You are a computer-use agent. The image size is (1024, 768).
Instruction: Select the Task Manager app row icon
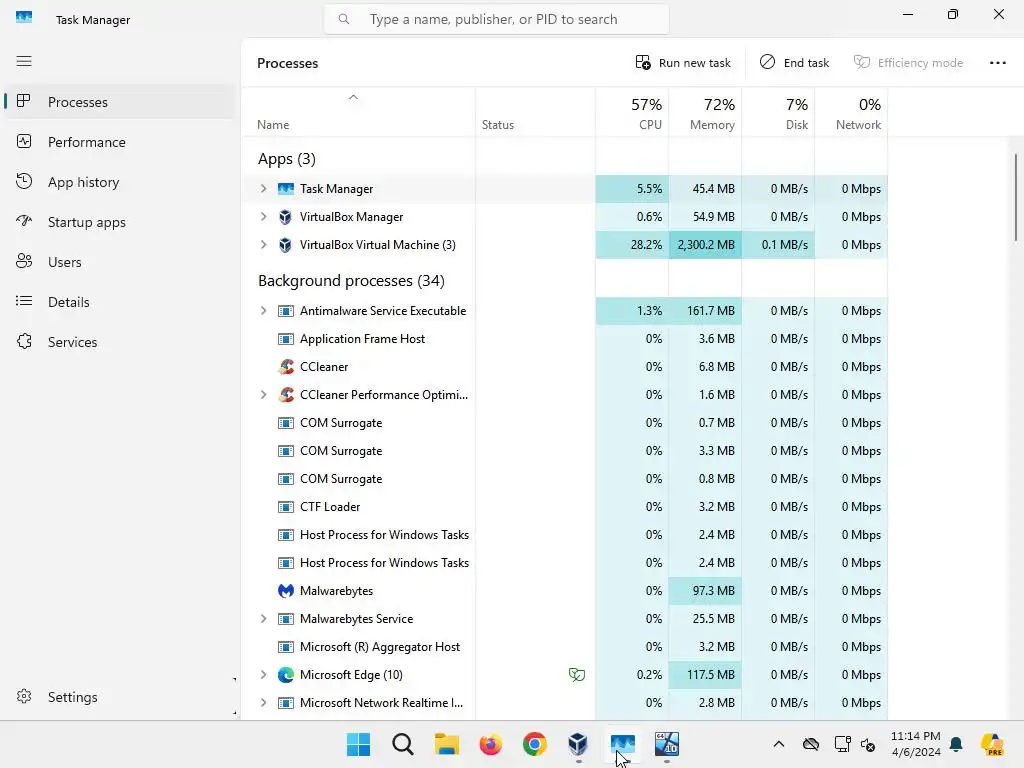[286, 189]
